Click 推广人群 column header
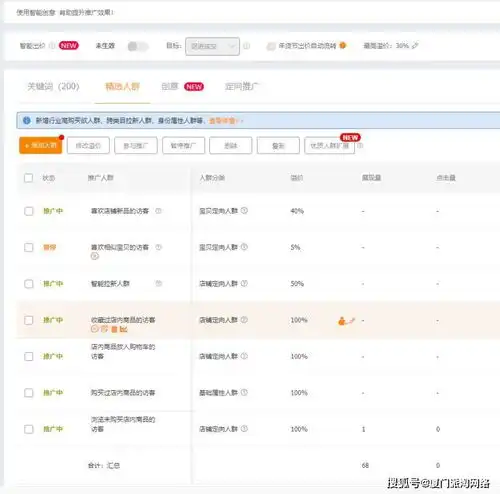Viewport: 500px width, 494px height. point(101,178)
